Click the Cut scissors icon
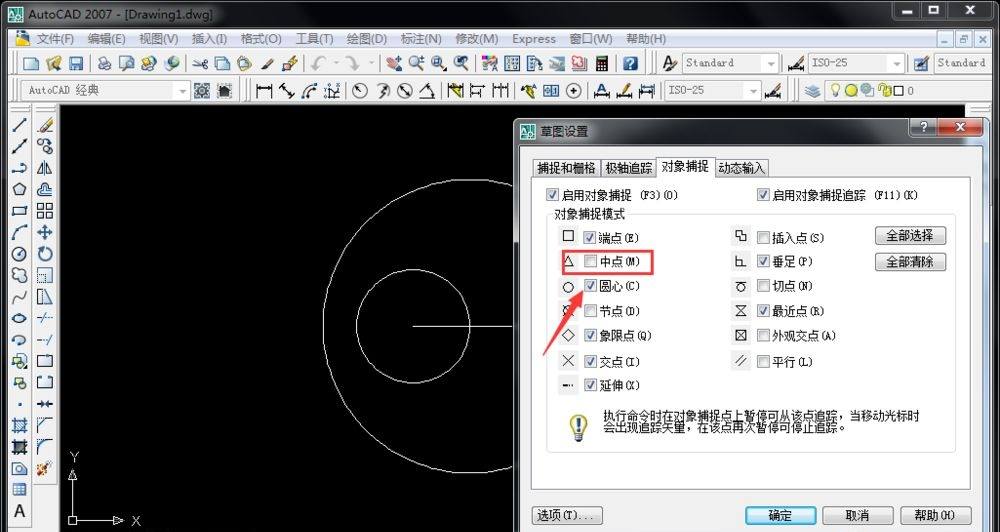The width and height of the screenshot is (1000, 532). pyautogui.click(x=200, y=63)
